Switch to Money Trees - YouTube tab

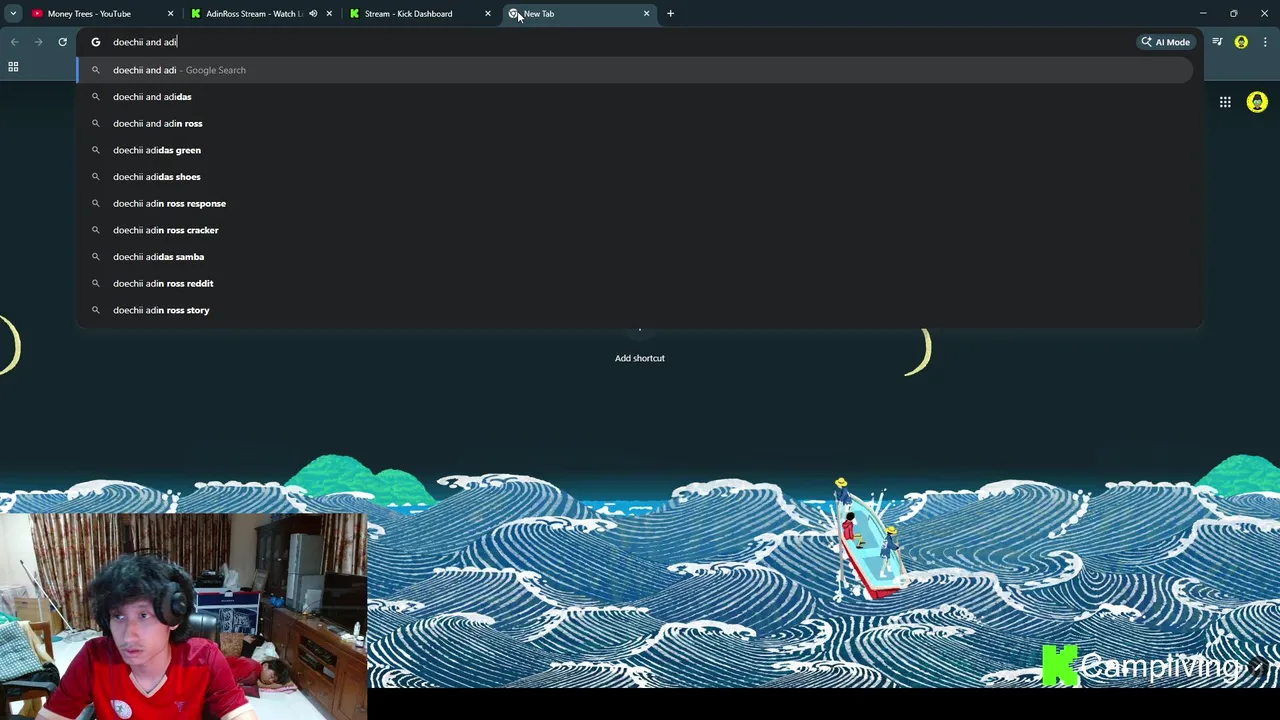click(102, 14)
